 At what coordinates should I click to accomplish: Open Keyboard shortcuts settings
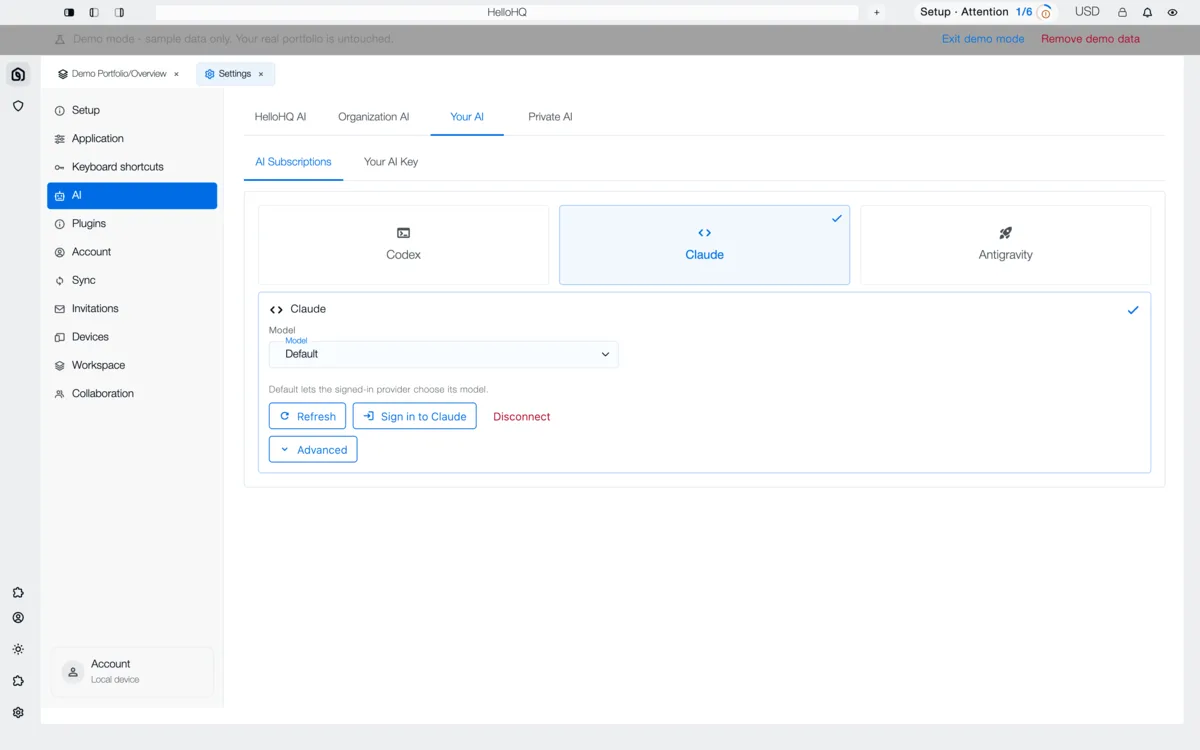click(x=132, y=167)
